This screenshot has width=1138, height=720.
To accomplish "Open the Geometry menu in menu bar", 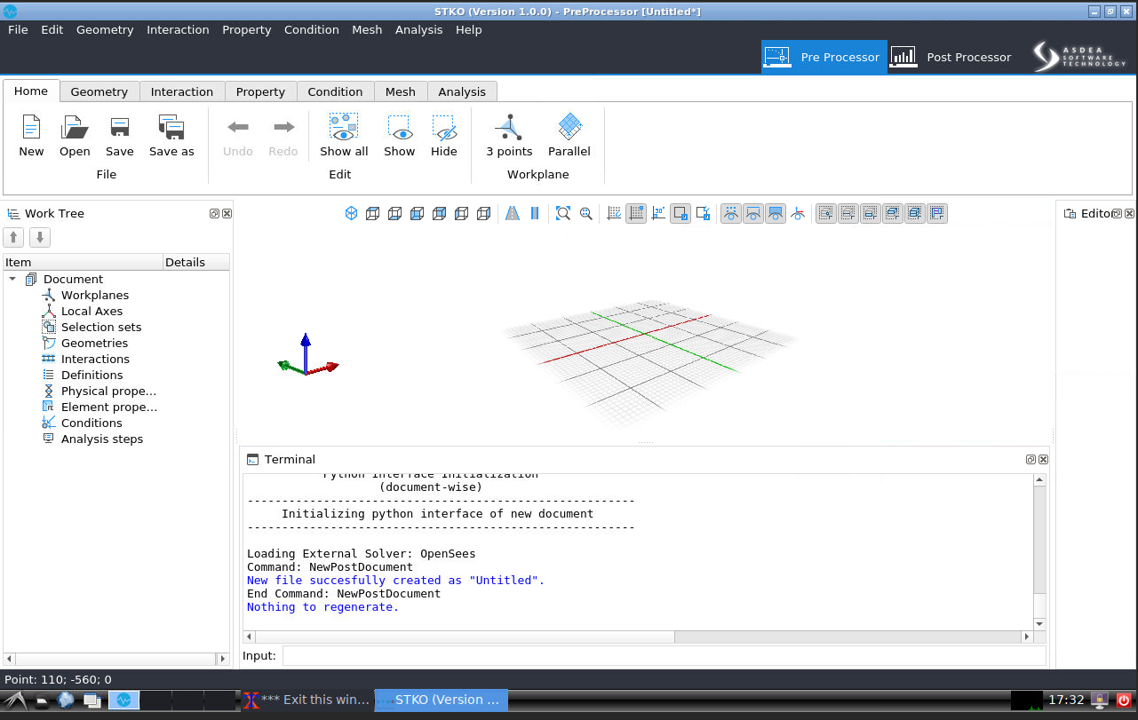I will pos(104,29).
